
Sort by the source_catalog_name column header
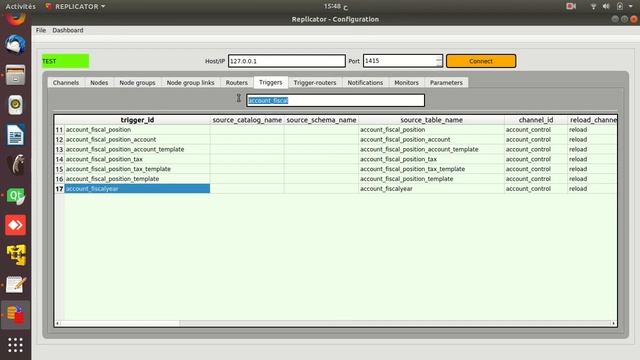pyautogui.click(x=247, y=120)
